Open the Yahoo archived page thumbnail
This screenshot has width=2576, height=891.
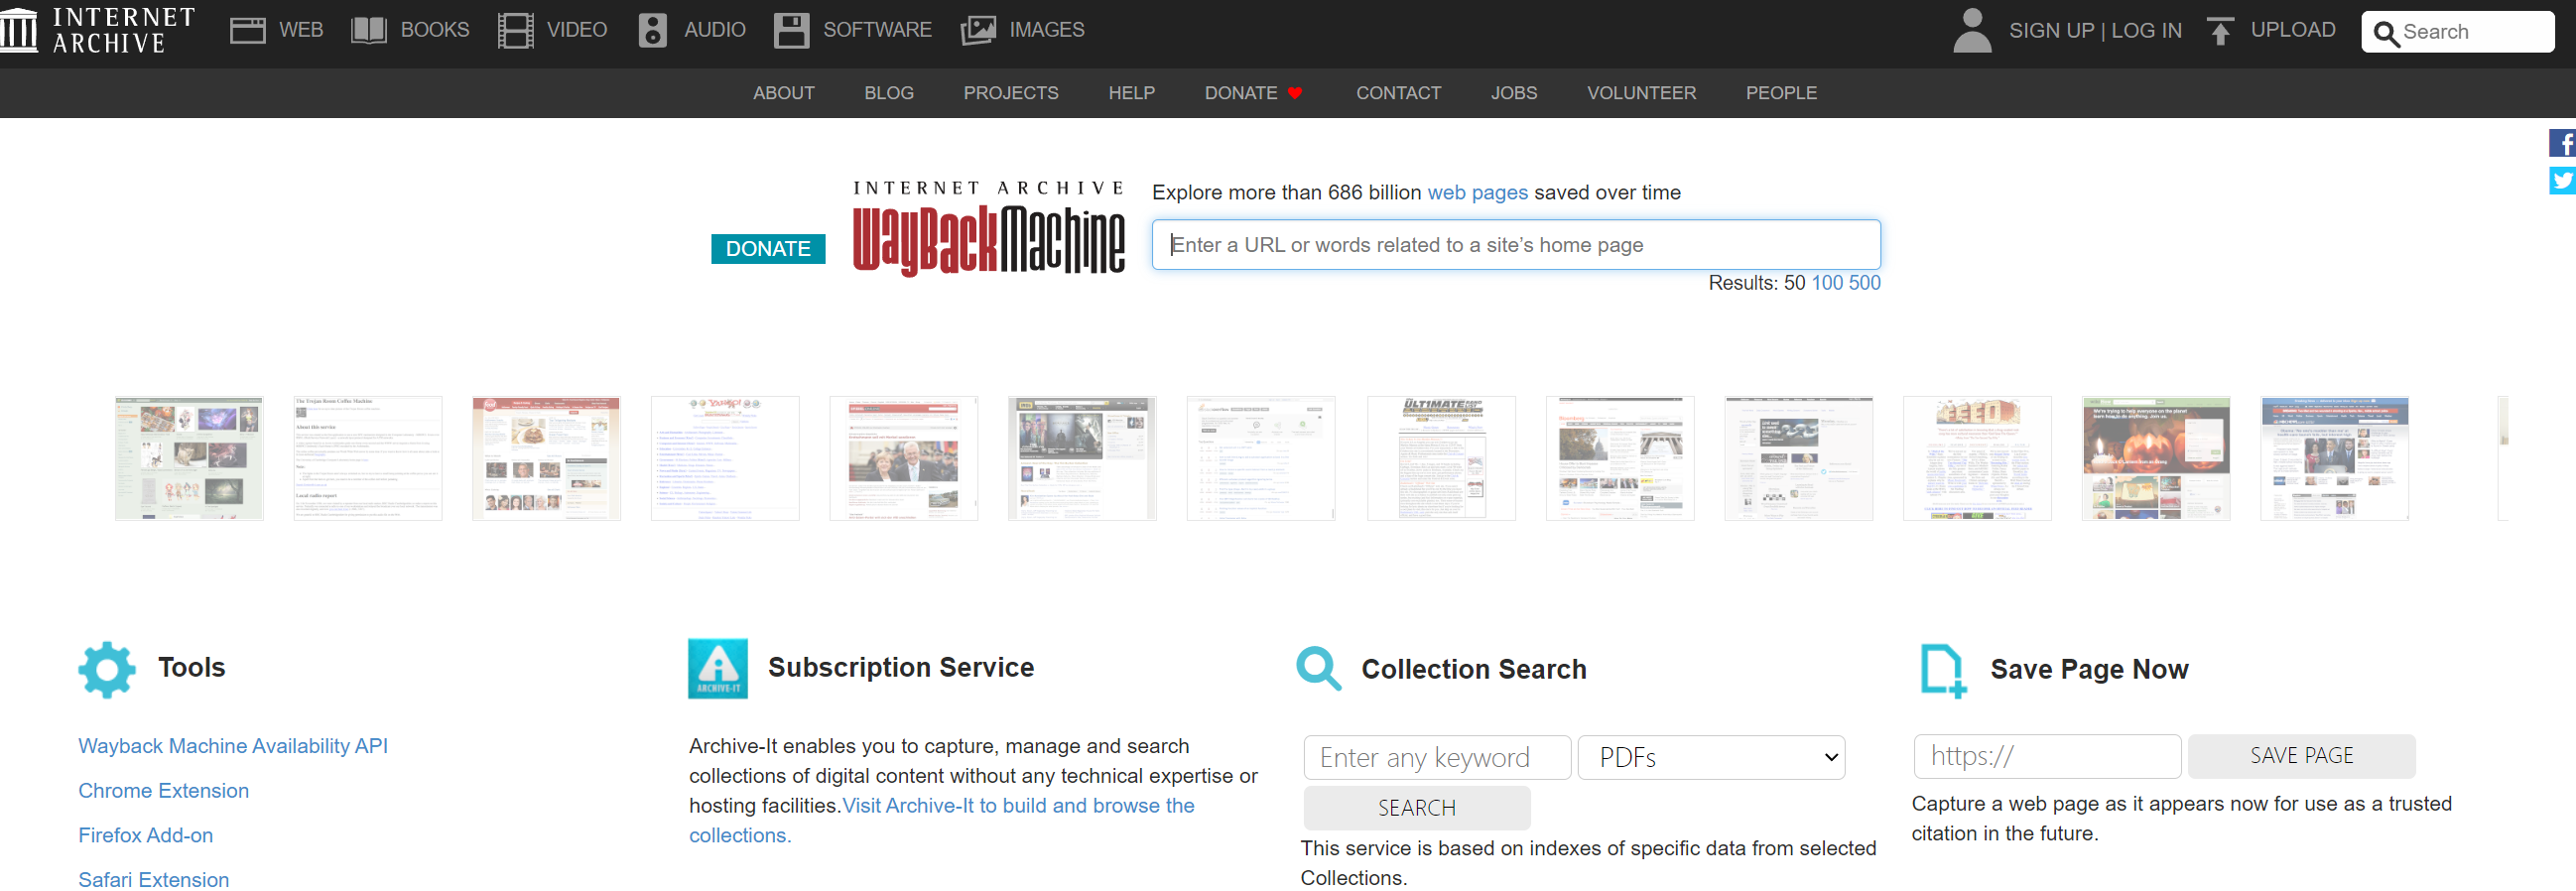point(725,458)
